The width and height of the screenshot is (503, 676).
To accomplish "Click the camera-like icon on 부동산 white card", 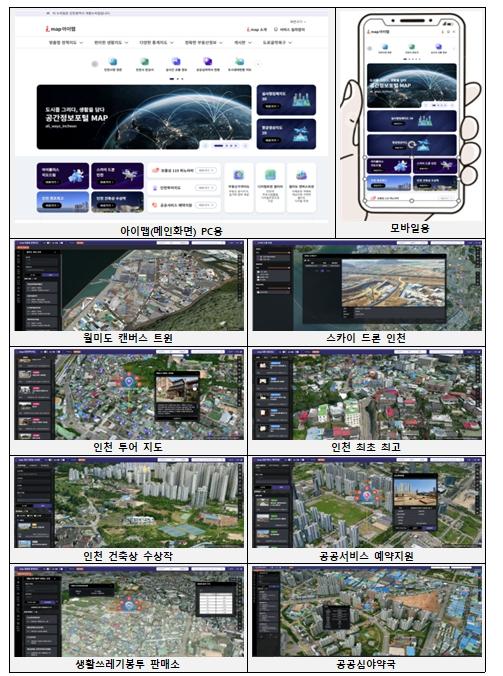I will 239,175.
